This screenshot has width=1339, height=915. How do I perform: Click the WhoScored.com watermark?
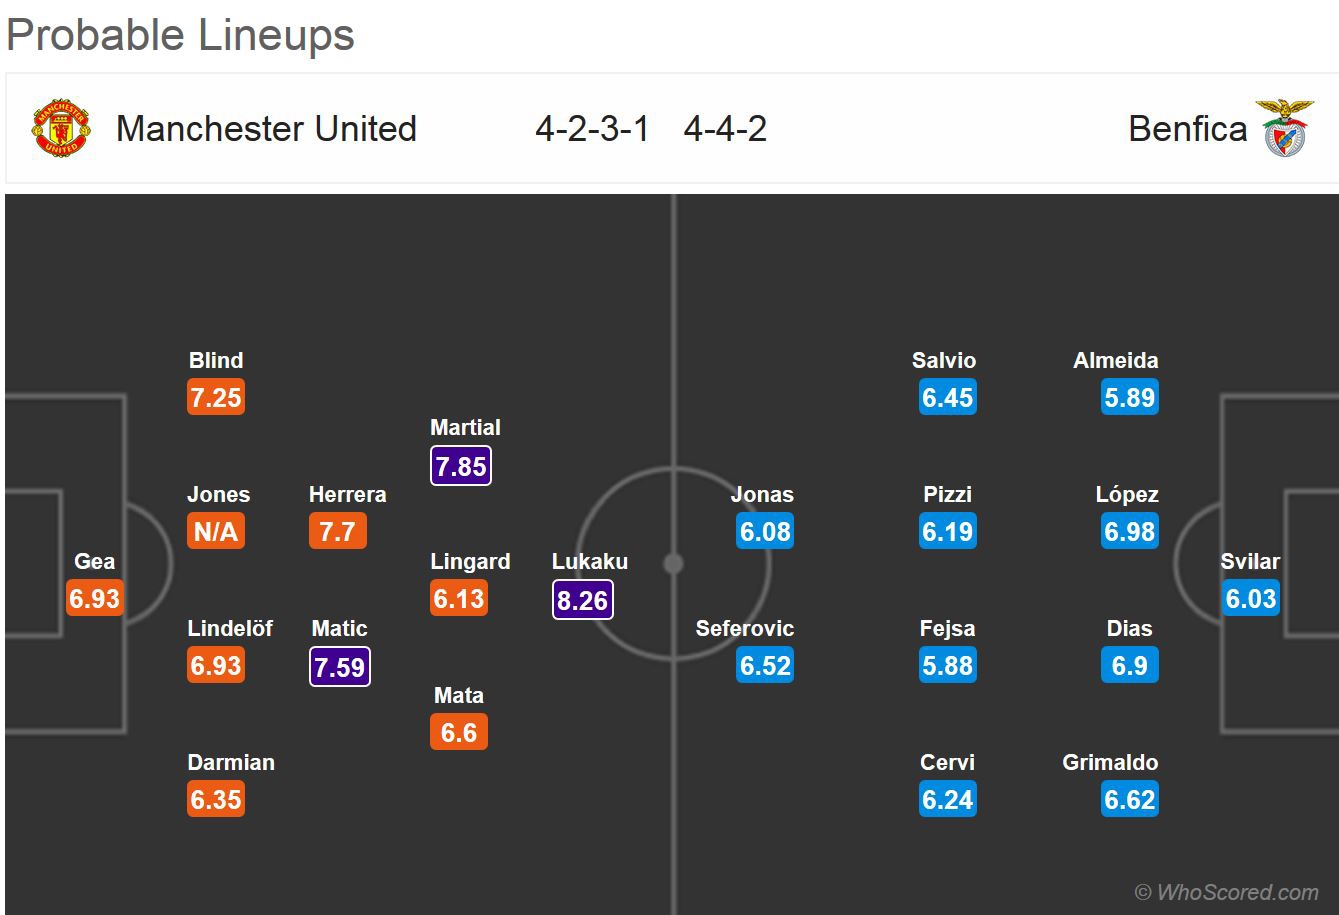1227,892
